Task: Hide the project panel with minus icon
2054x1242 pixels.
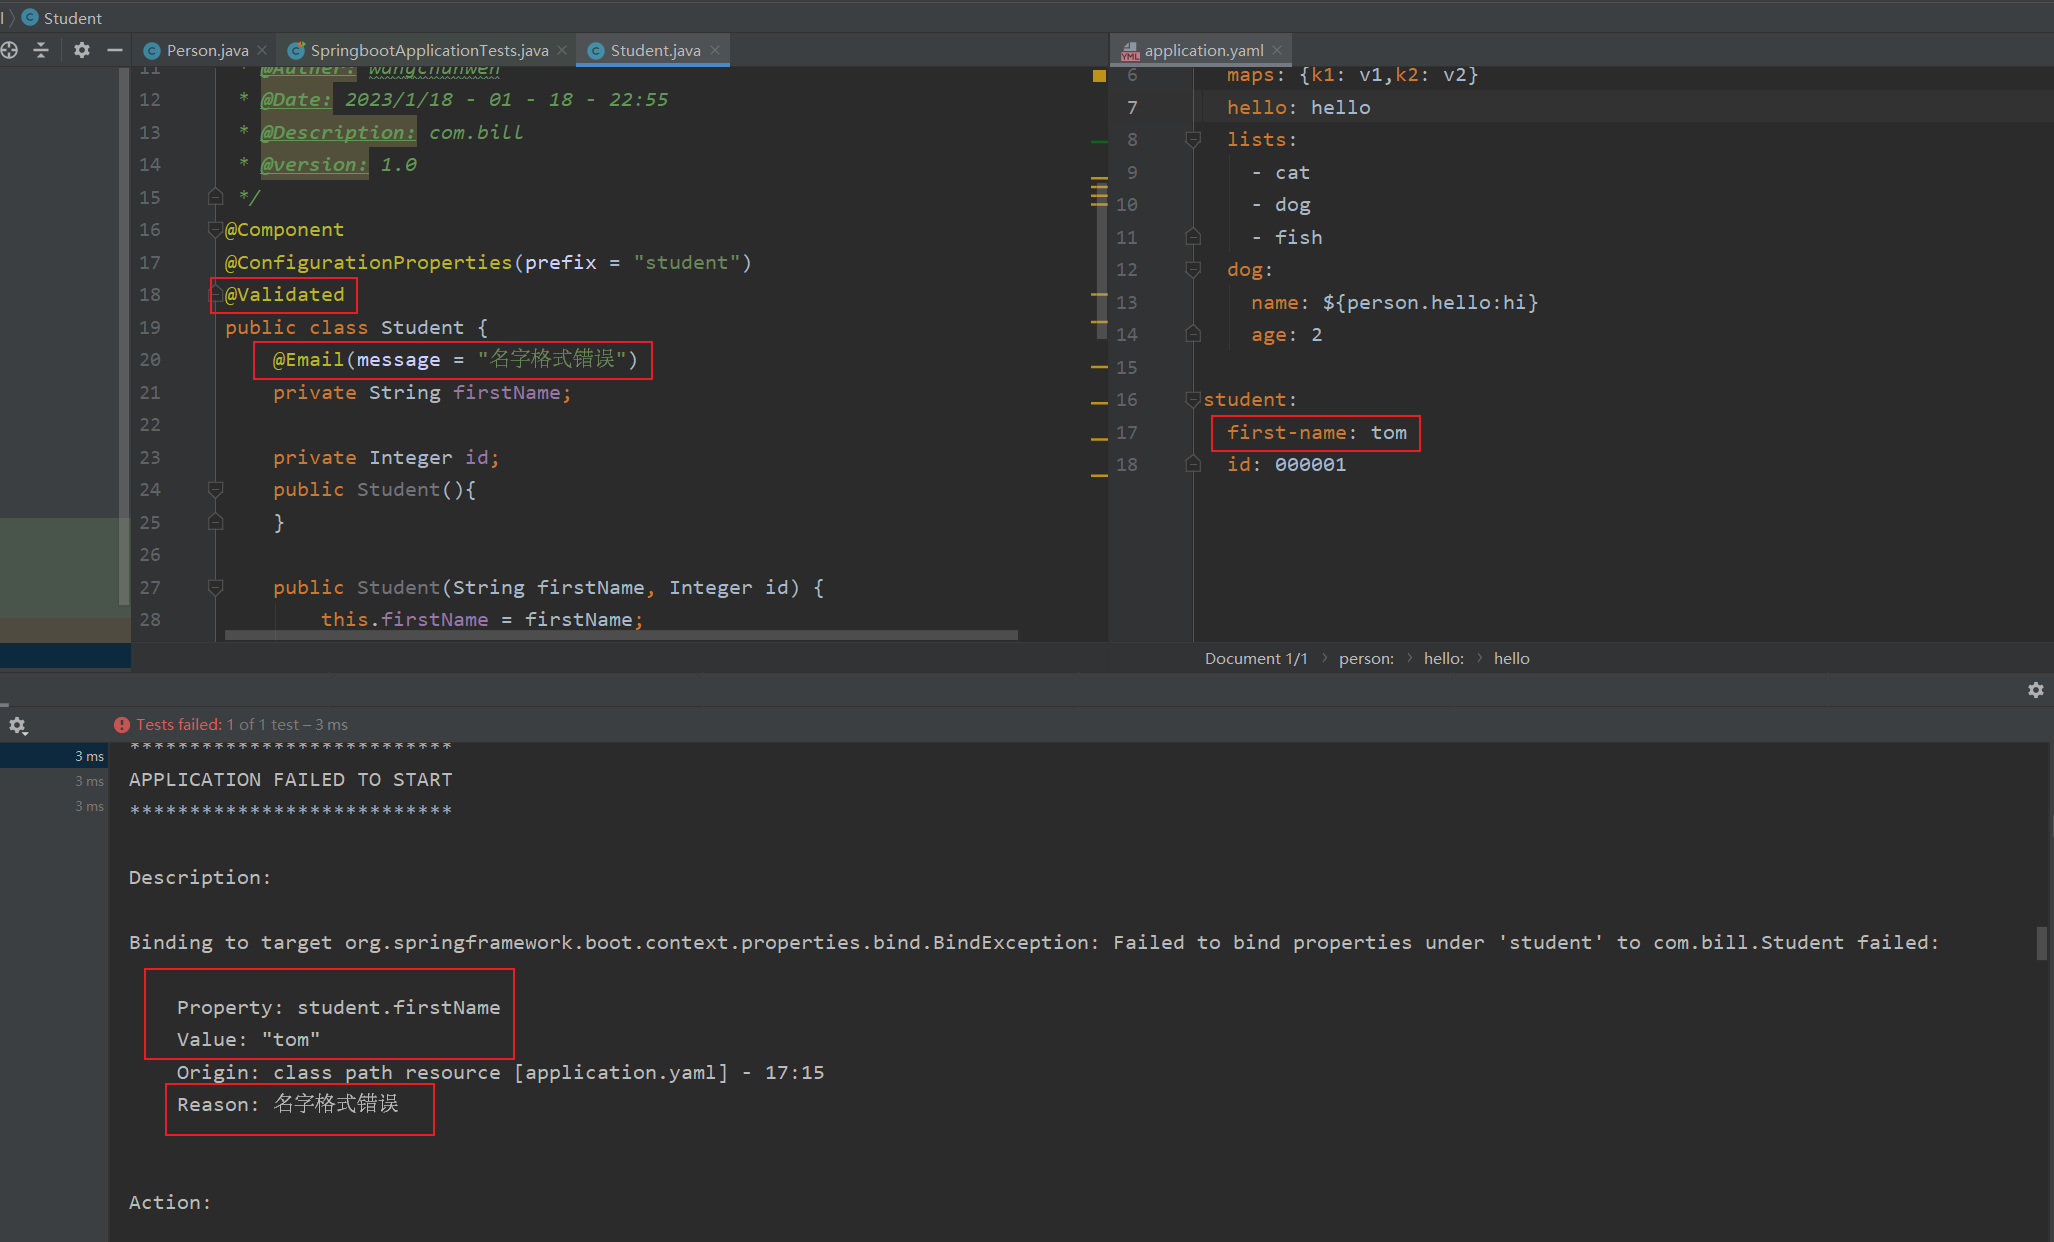Action: [x=115, y=50]
